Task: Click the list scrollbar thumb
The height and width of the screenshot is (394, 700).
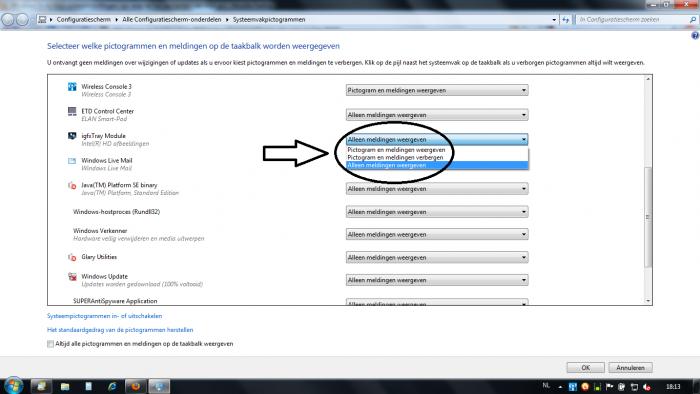Action: click(x=648, y=217)
